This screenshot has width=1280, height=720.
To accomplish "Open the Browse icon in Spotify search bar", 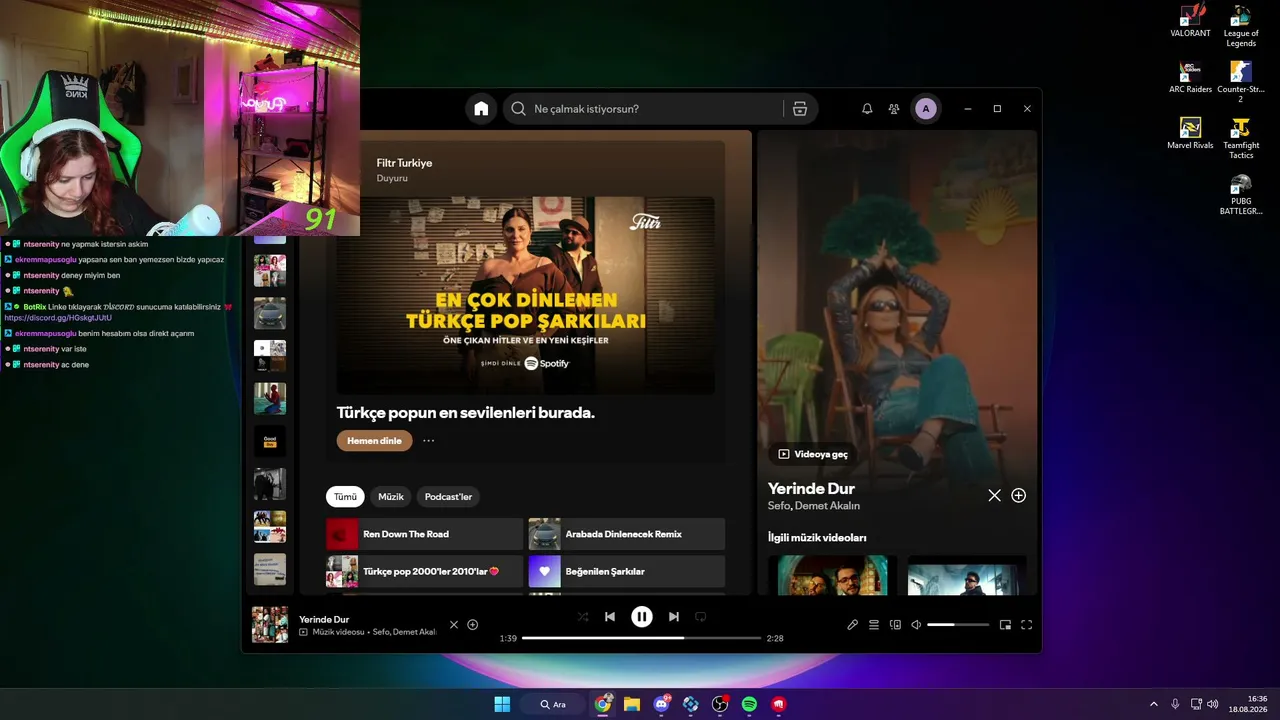I will pos(800,109).
